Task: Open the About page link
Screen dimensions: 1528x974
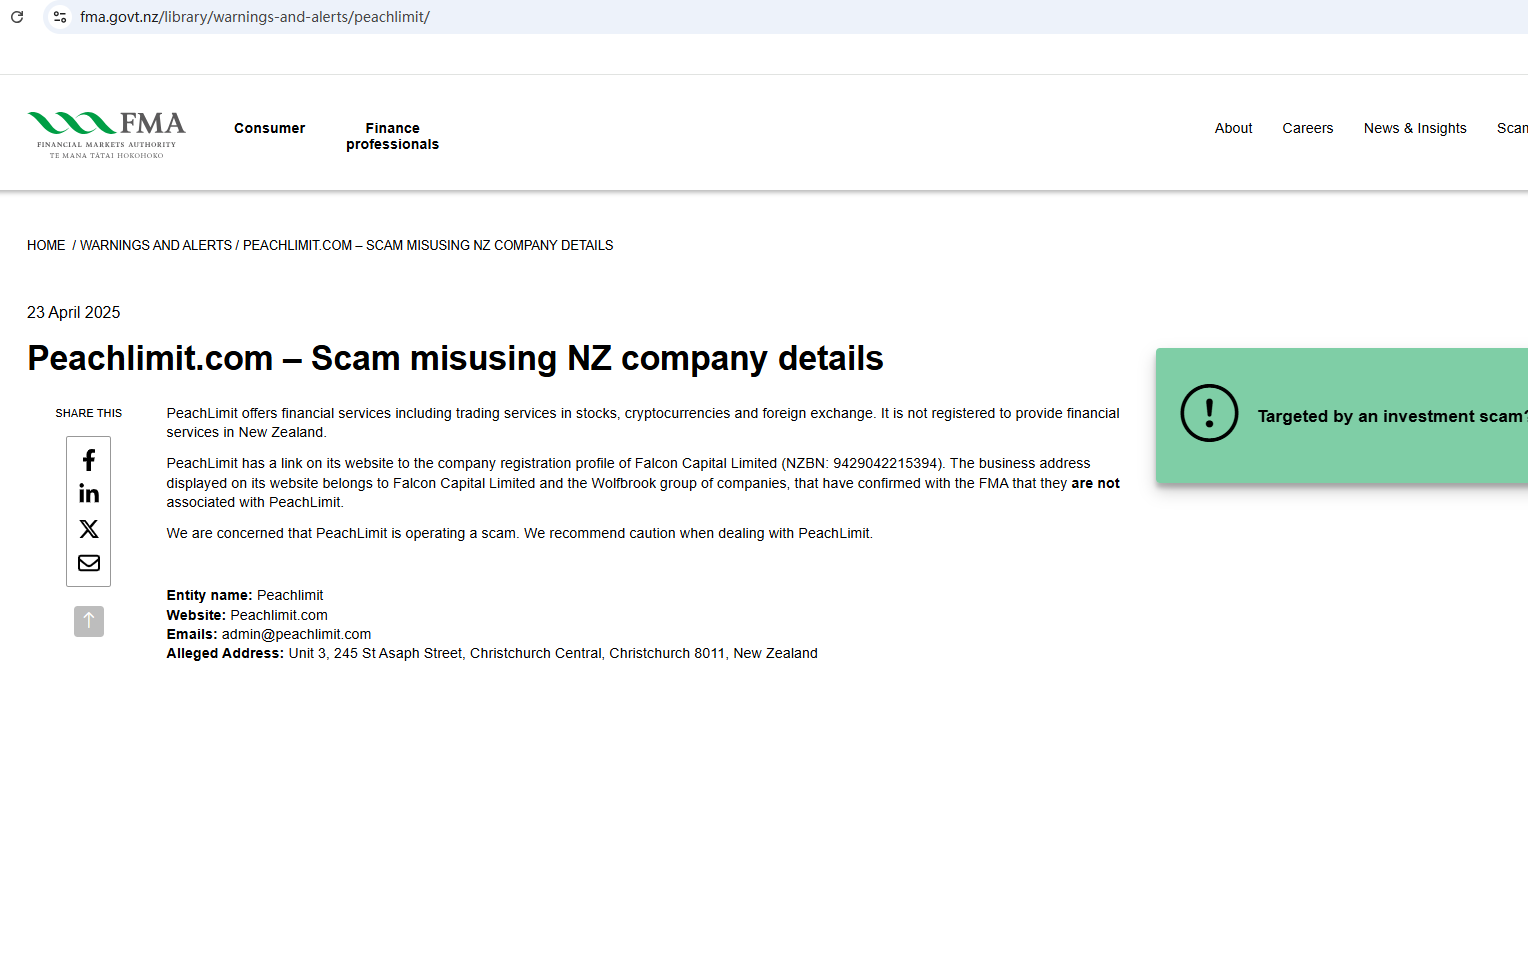Action: click(x=1233, y=128)
